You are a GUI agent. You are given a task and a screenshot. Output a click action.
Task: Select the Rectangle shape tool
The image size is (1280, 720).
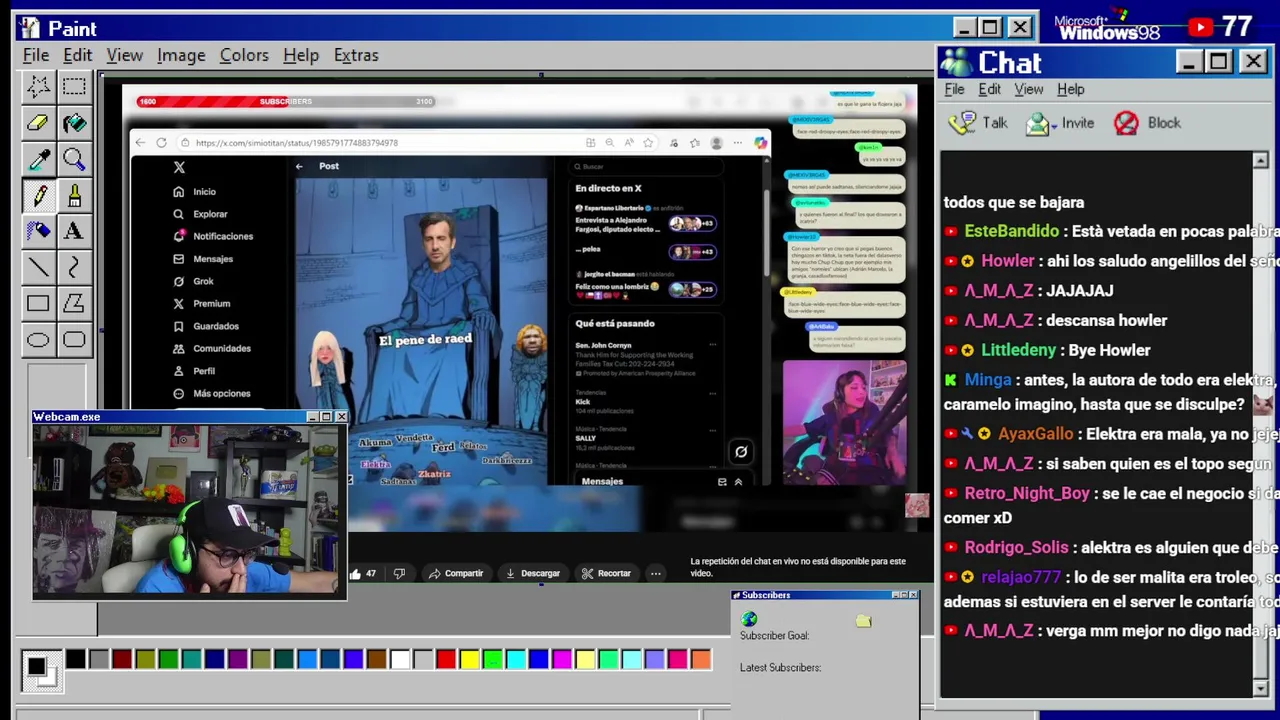(38, 303)
